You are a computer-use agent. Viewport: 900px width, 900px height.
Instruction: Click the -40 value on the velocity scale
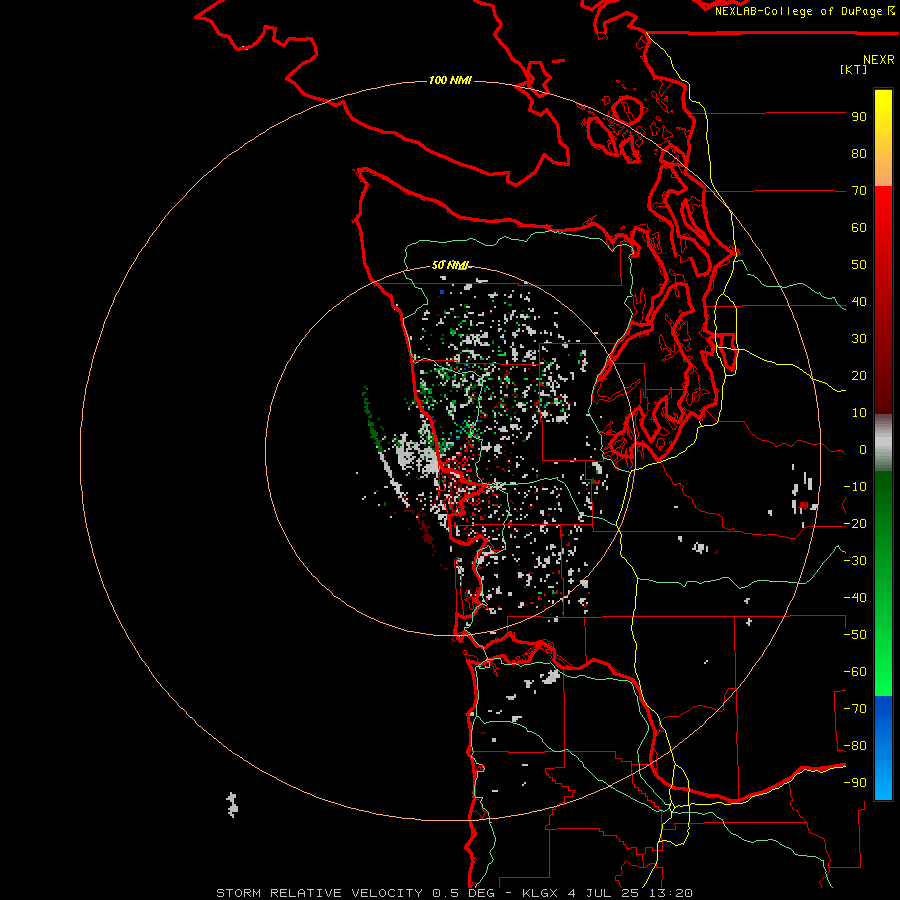tap(855, 598)
